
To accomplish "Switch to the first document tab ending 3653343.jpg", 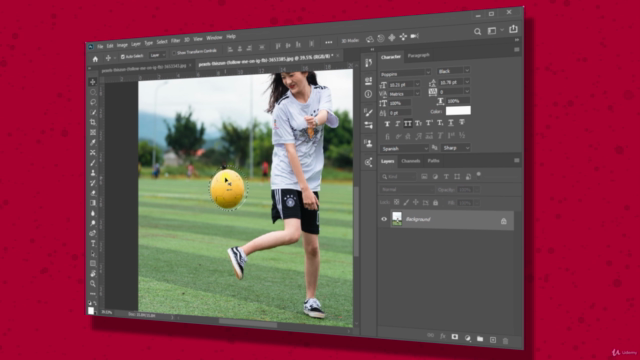I will [x=144, y=69].
